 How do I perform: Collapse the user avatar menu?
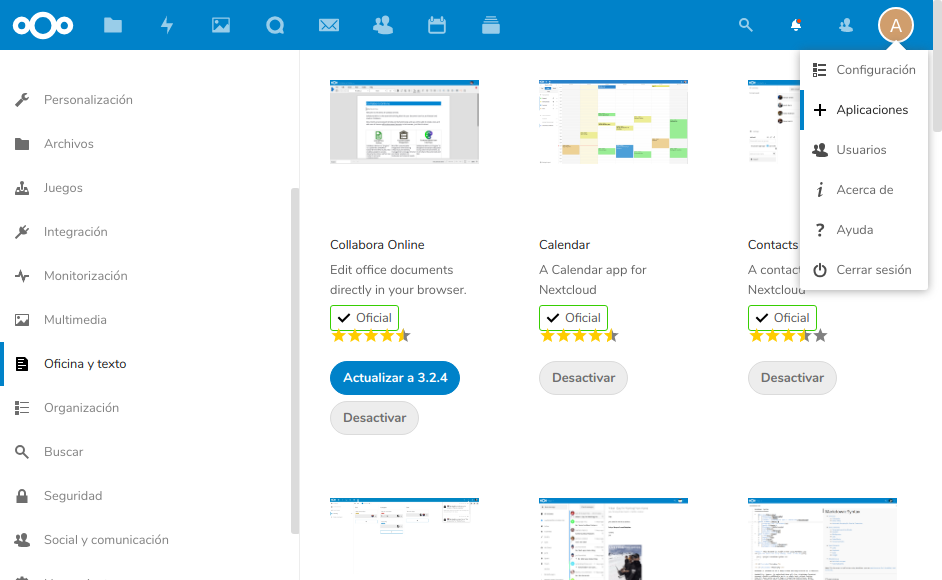(x=895, y=25)
